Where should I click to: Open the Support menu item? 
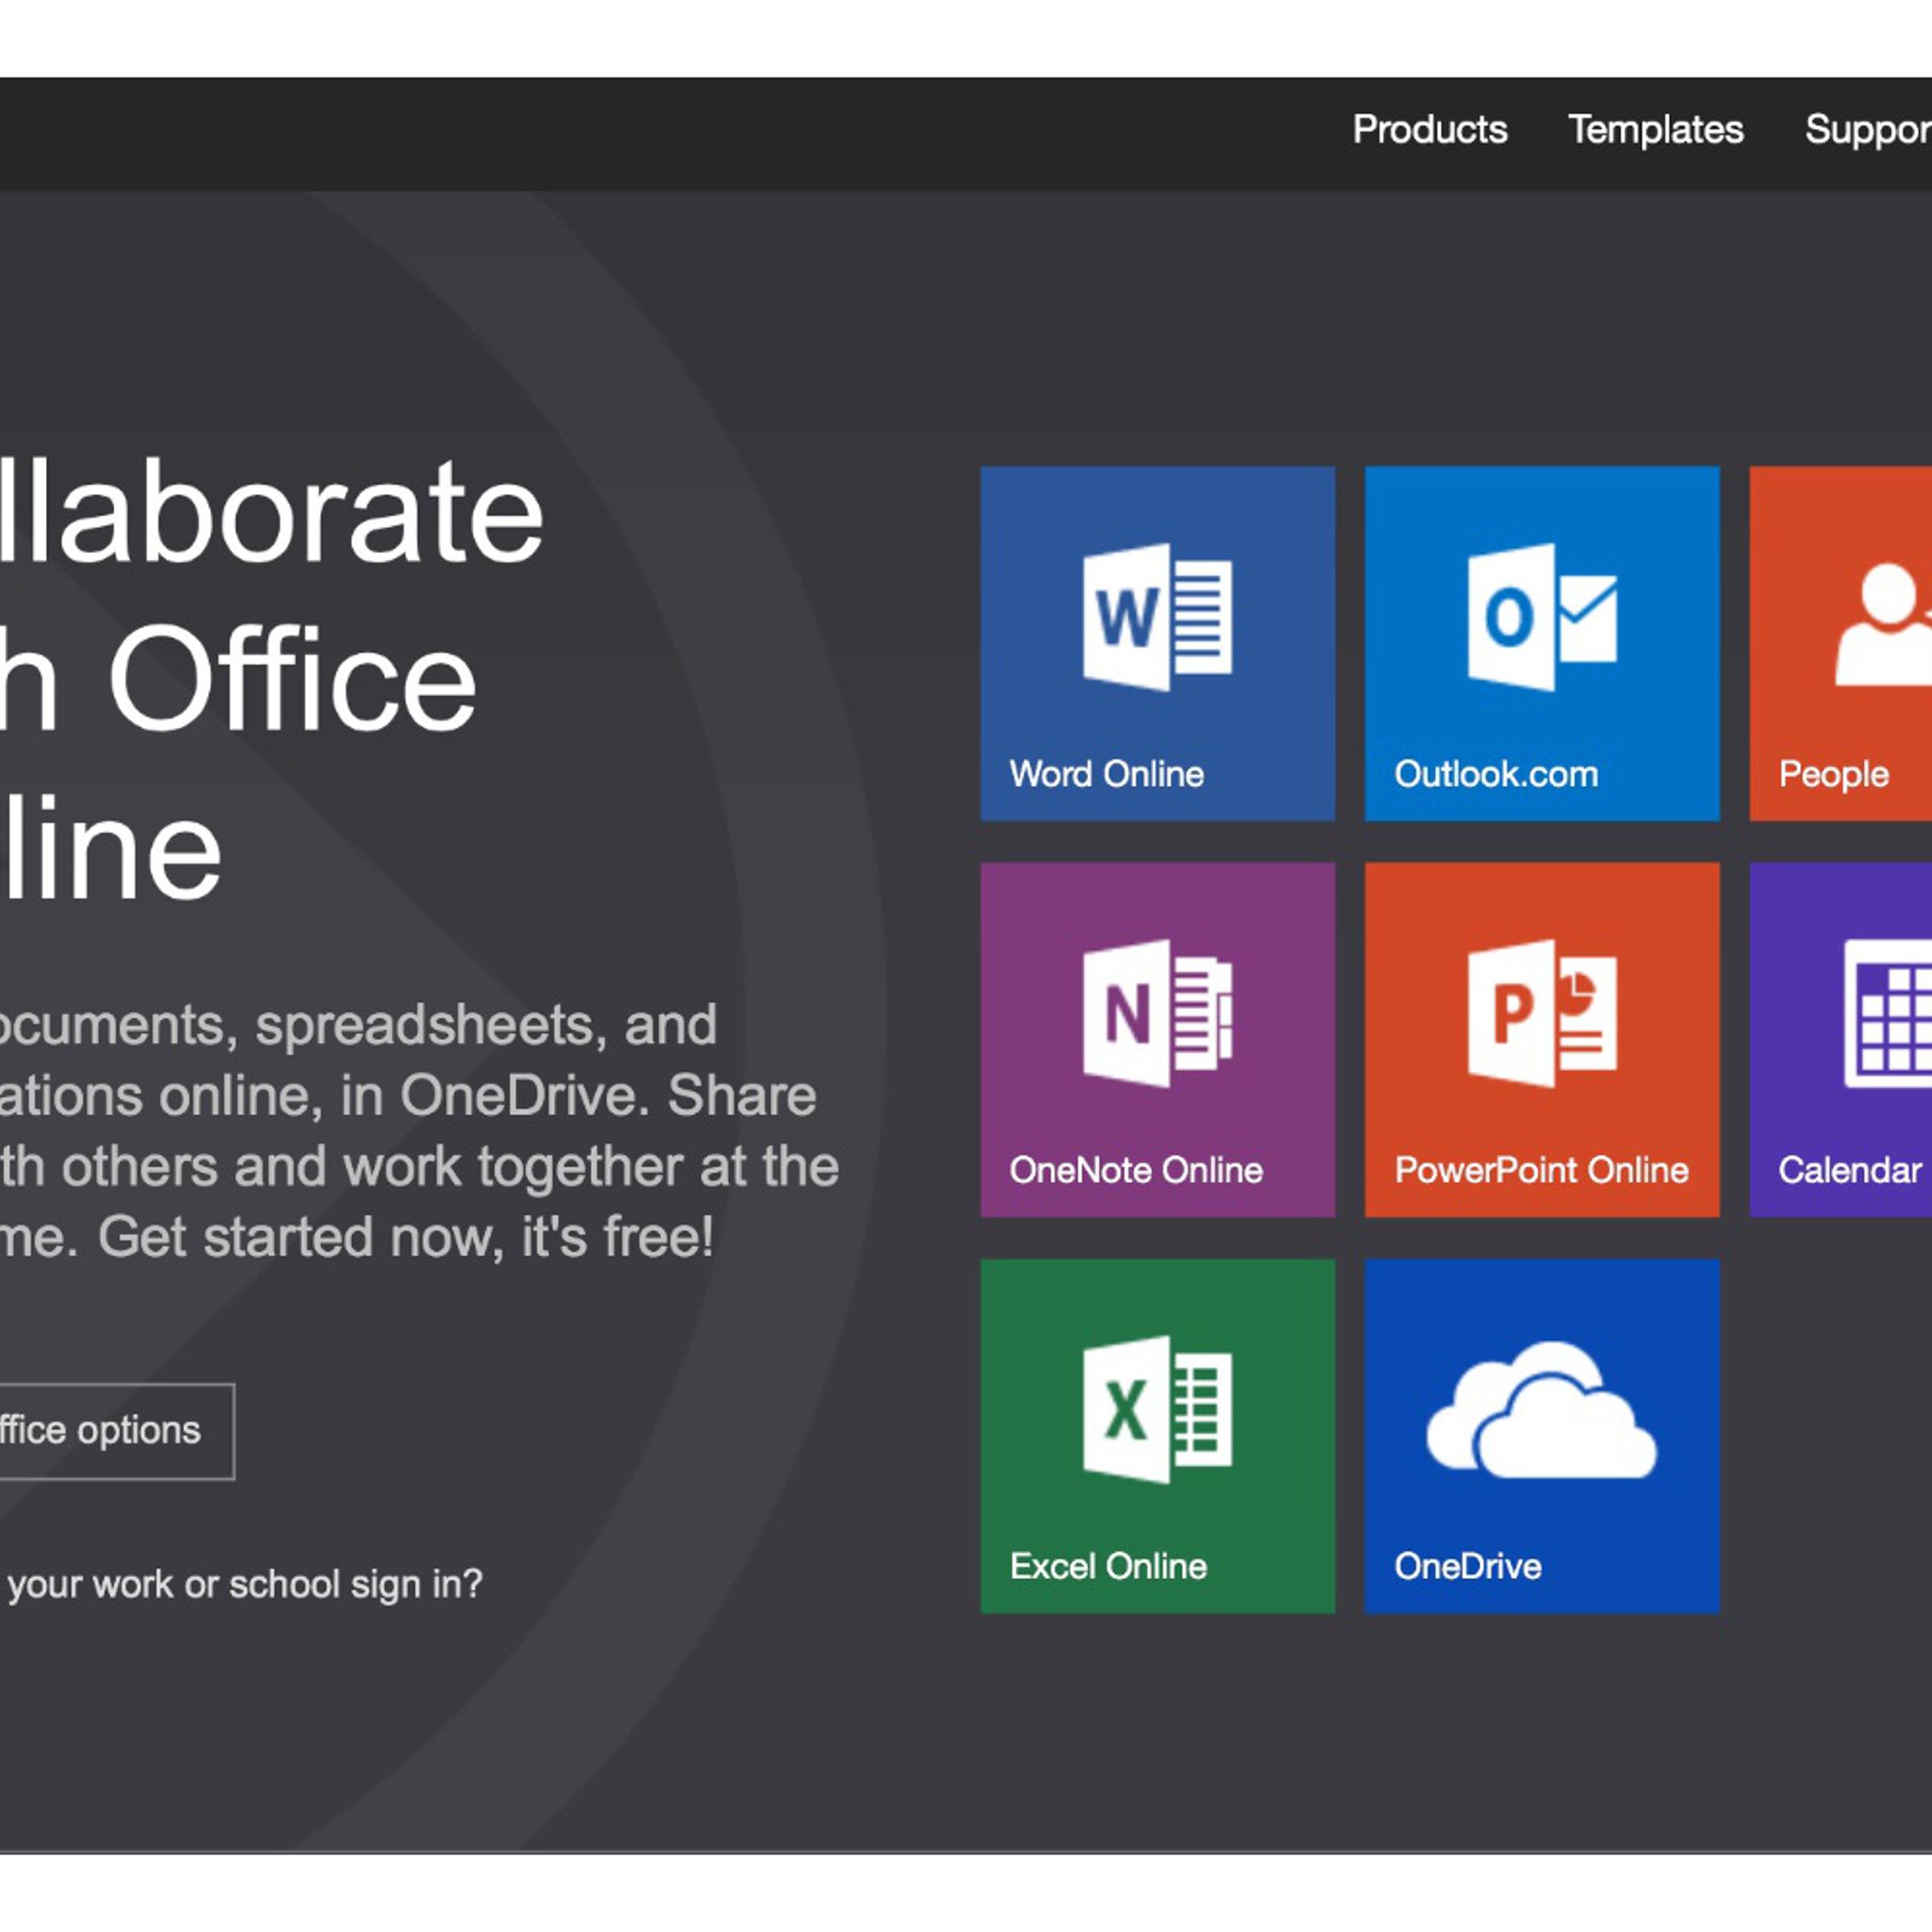(1868, 131)
